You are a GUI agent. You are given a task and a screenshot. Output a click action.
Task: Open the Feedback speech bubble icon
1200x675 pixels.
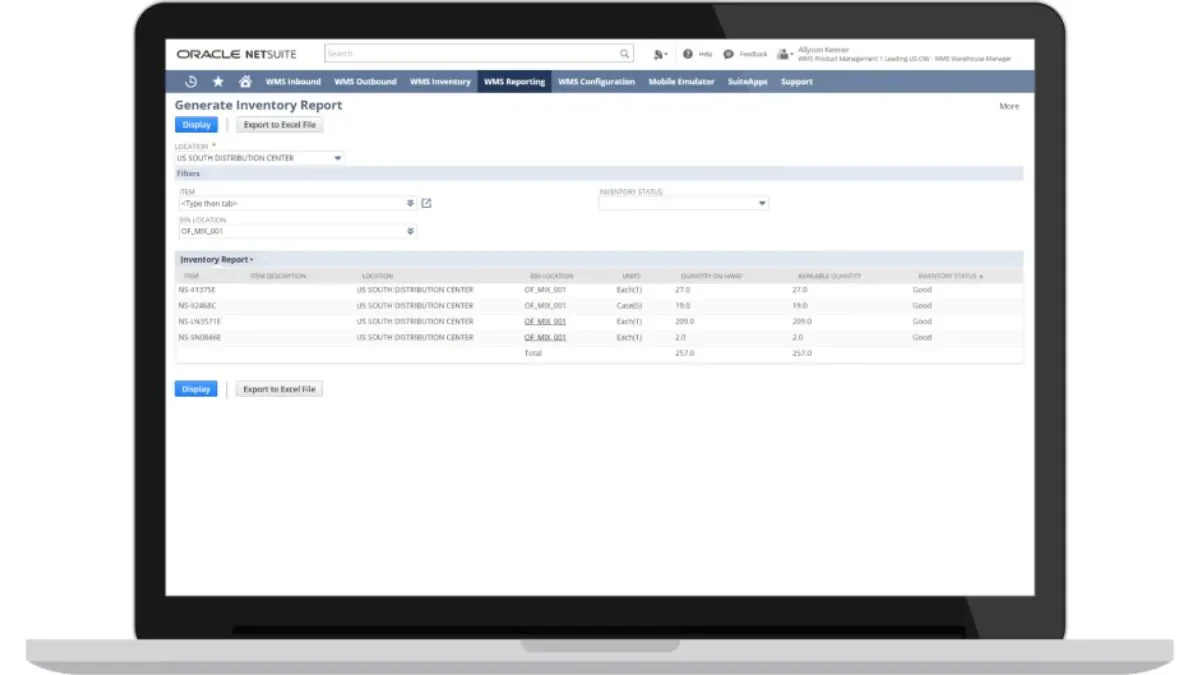[728, 54]
